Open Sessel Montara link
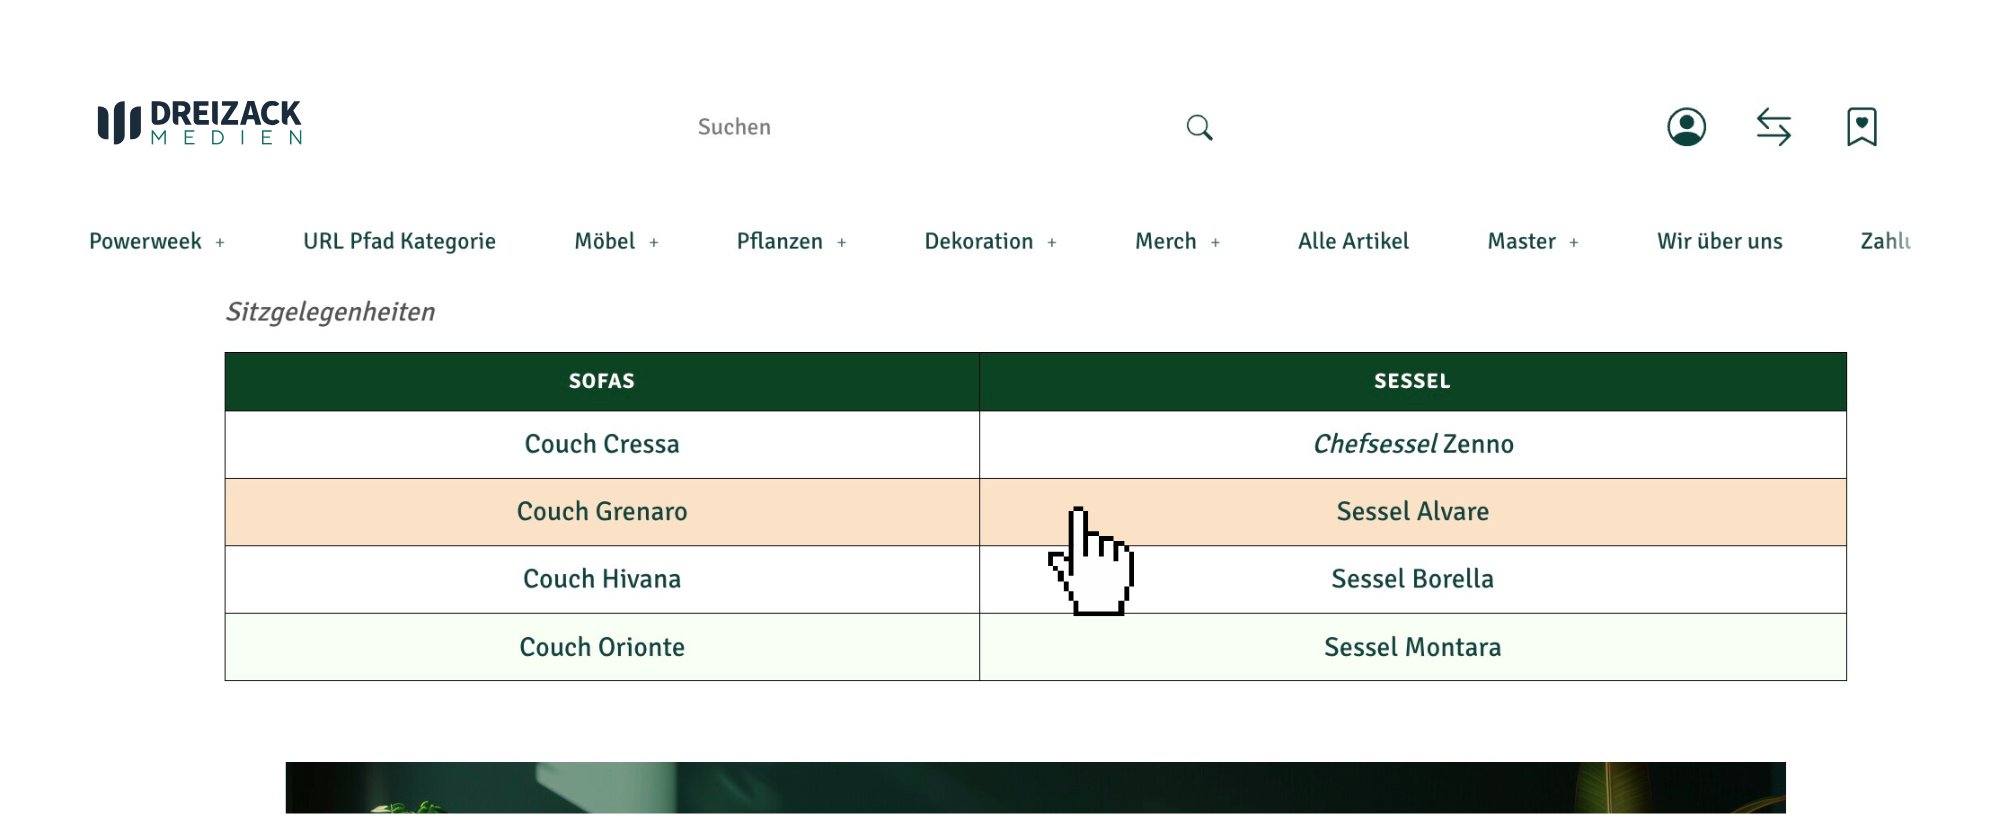Screen dimensions: 2000x818 1413,647
